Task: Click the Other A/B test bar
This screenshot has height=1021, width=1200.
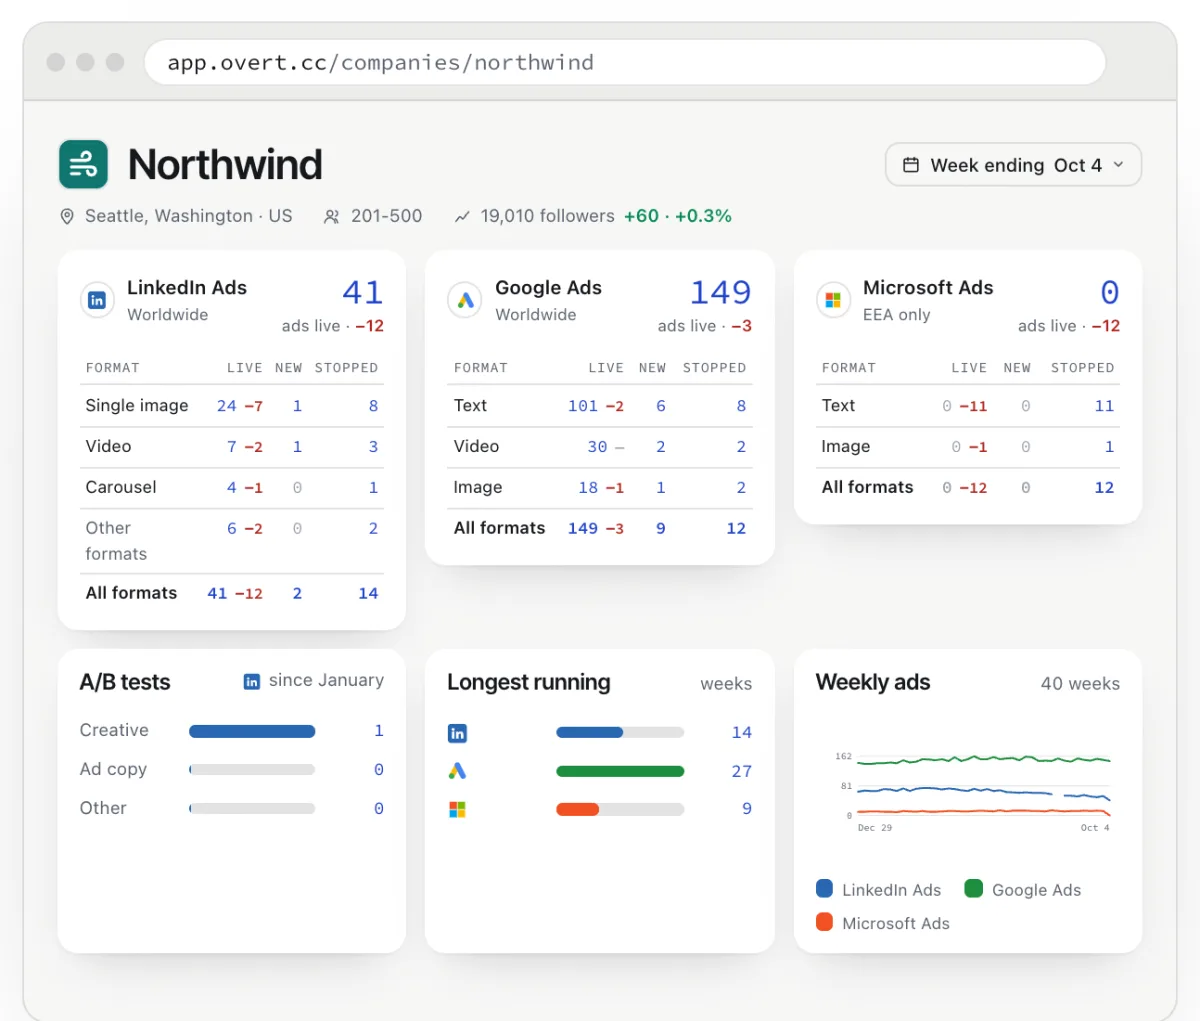Action: pyautogui.click(x=252, y=808)
